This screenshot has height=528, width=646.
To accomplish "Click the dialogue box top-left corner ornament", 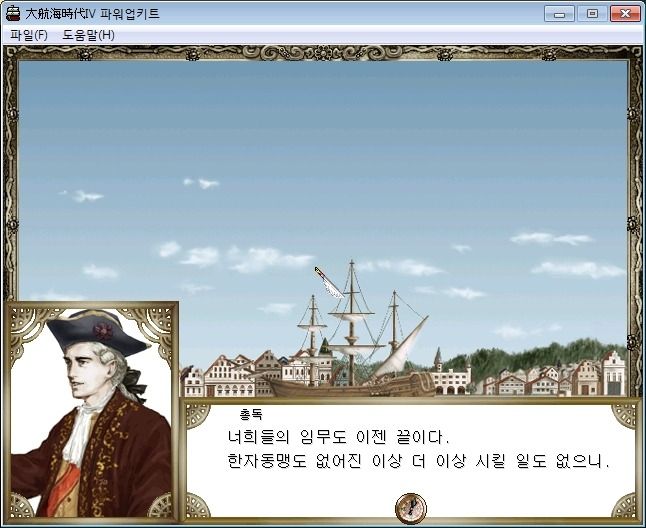I will click(x=197, y=416).
